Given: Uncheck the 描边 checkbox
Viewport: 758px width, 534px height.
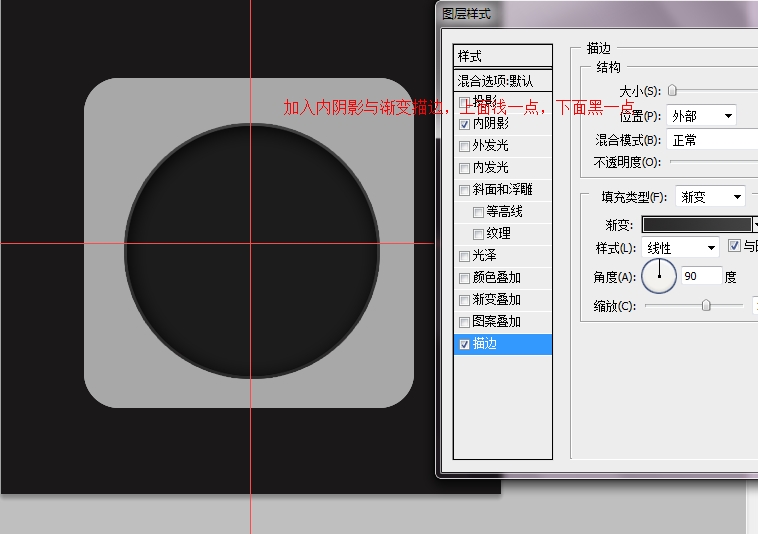Looking at the screenshot, I should tap(465, 344).
